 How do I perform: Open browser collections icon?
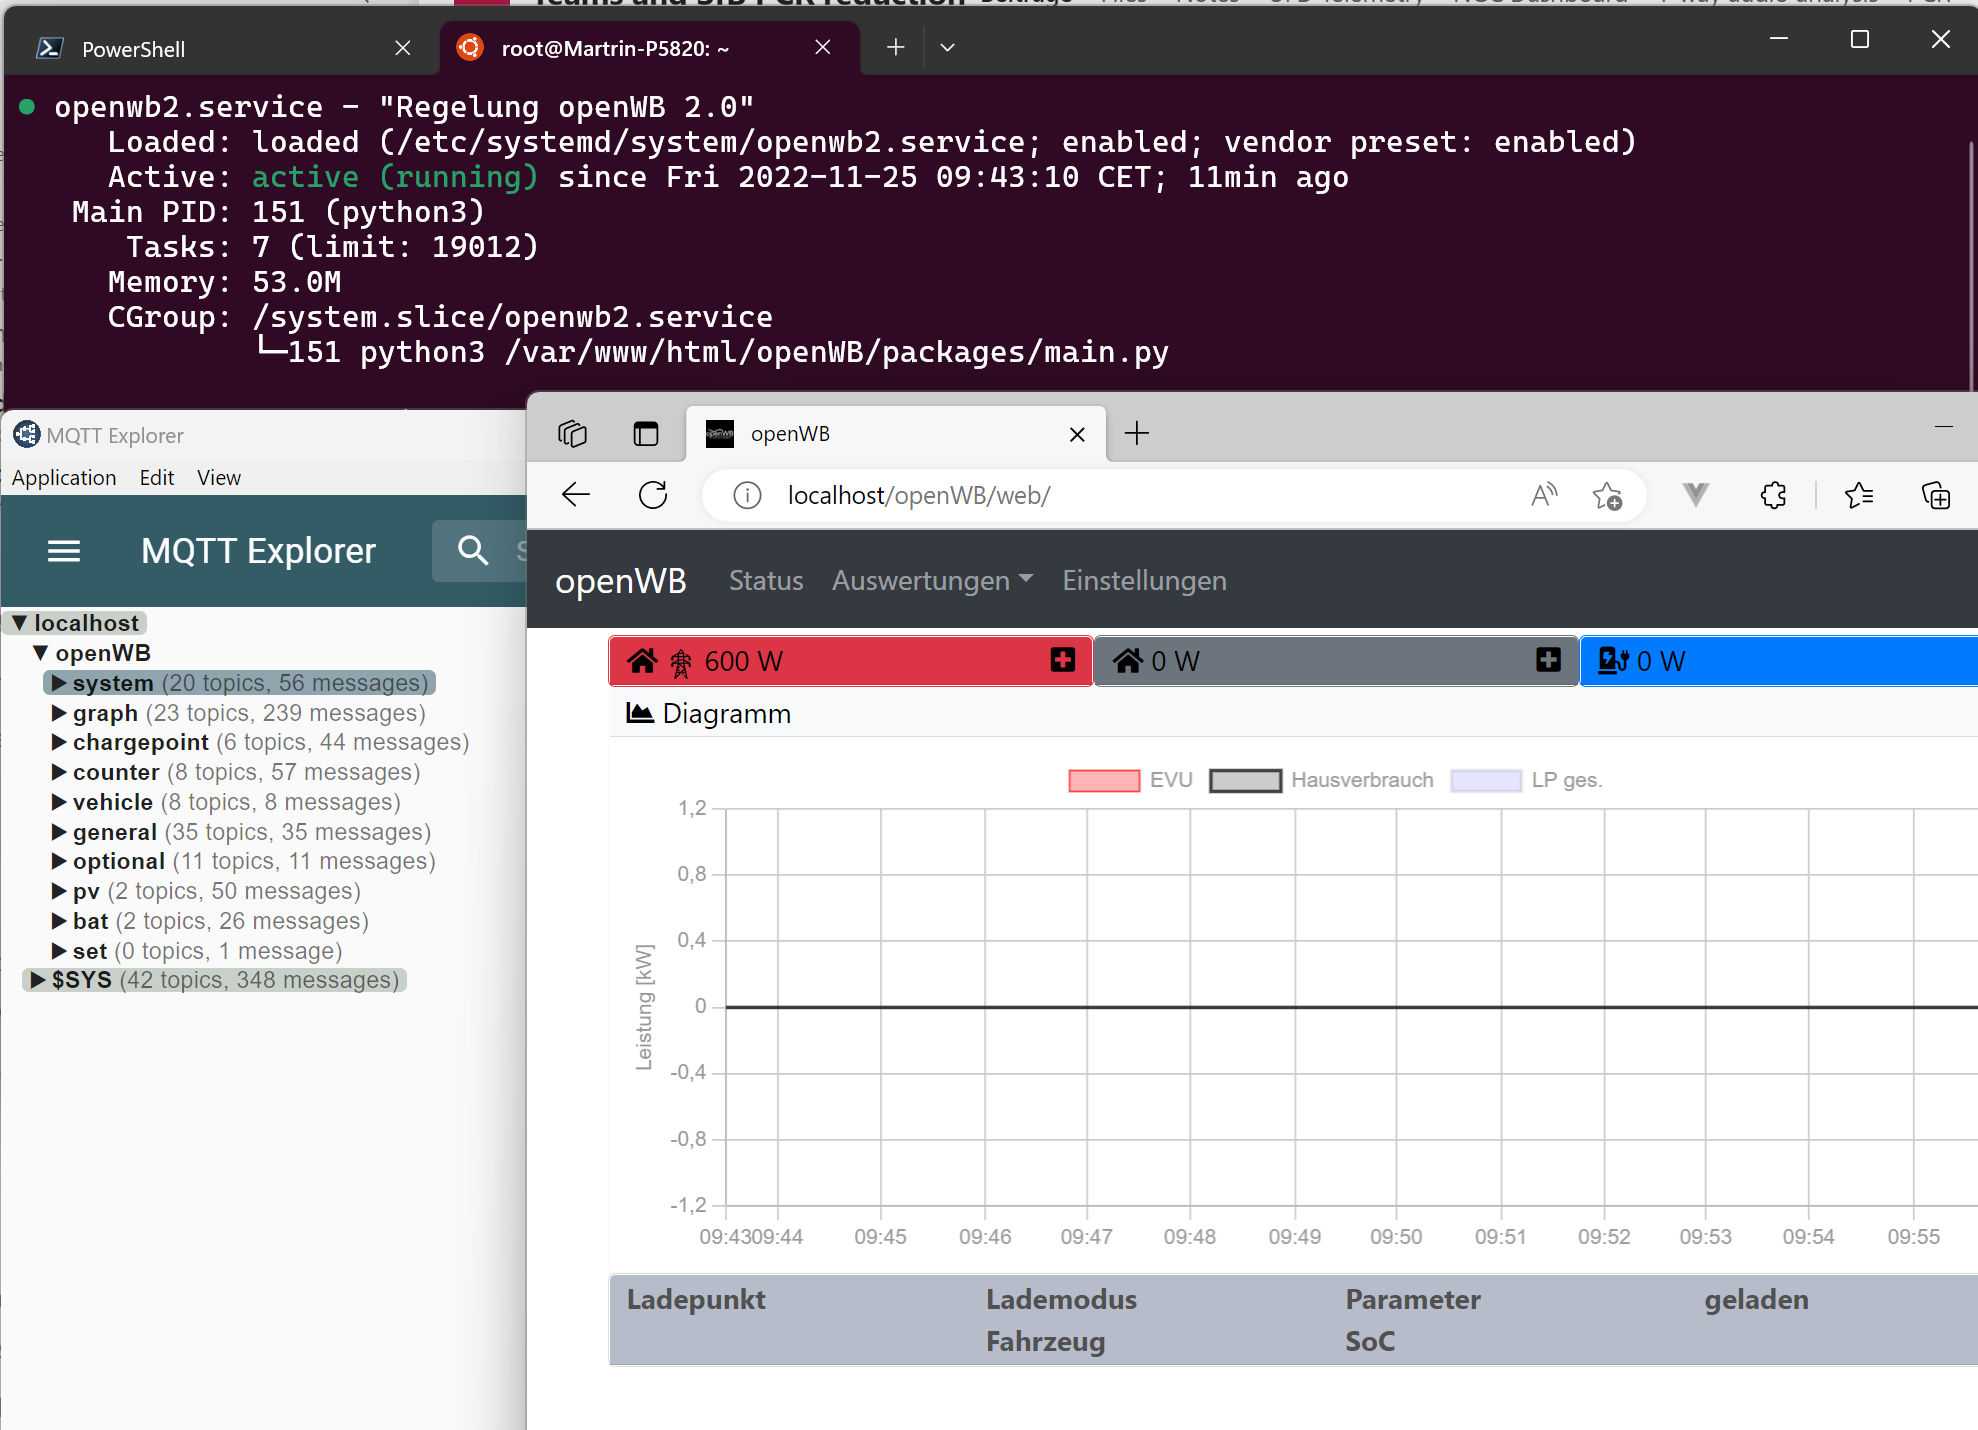point(1936,495)
